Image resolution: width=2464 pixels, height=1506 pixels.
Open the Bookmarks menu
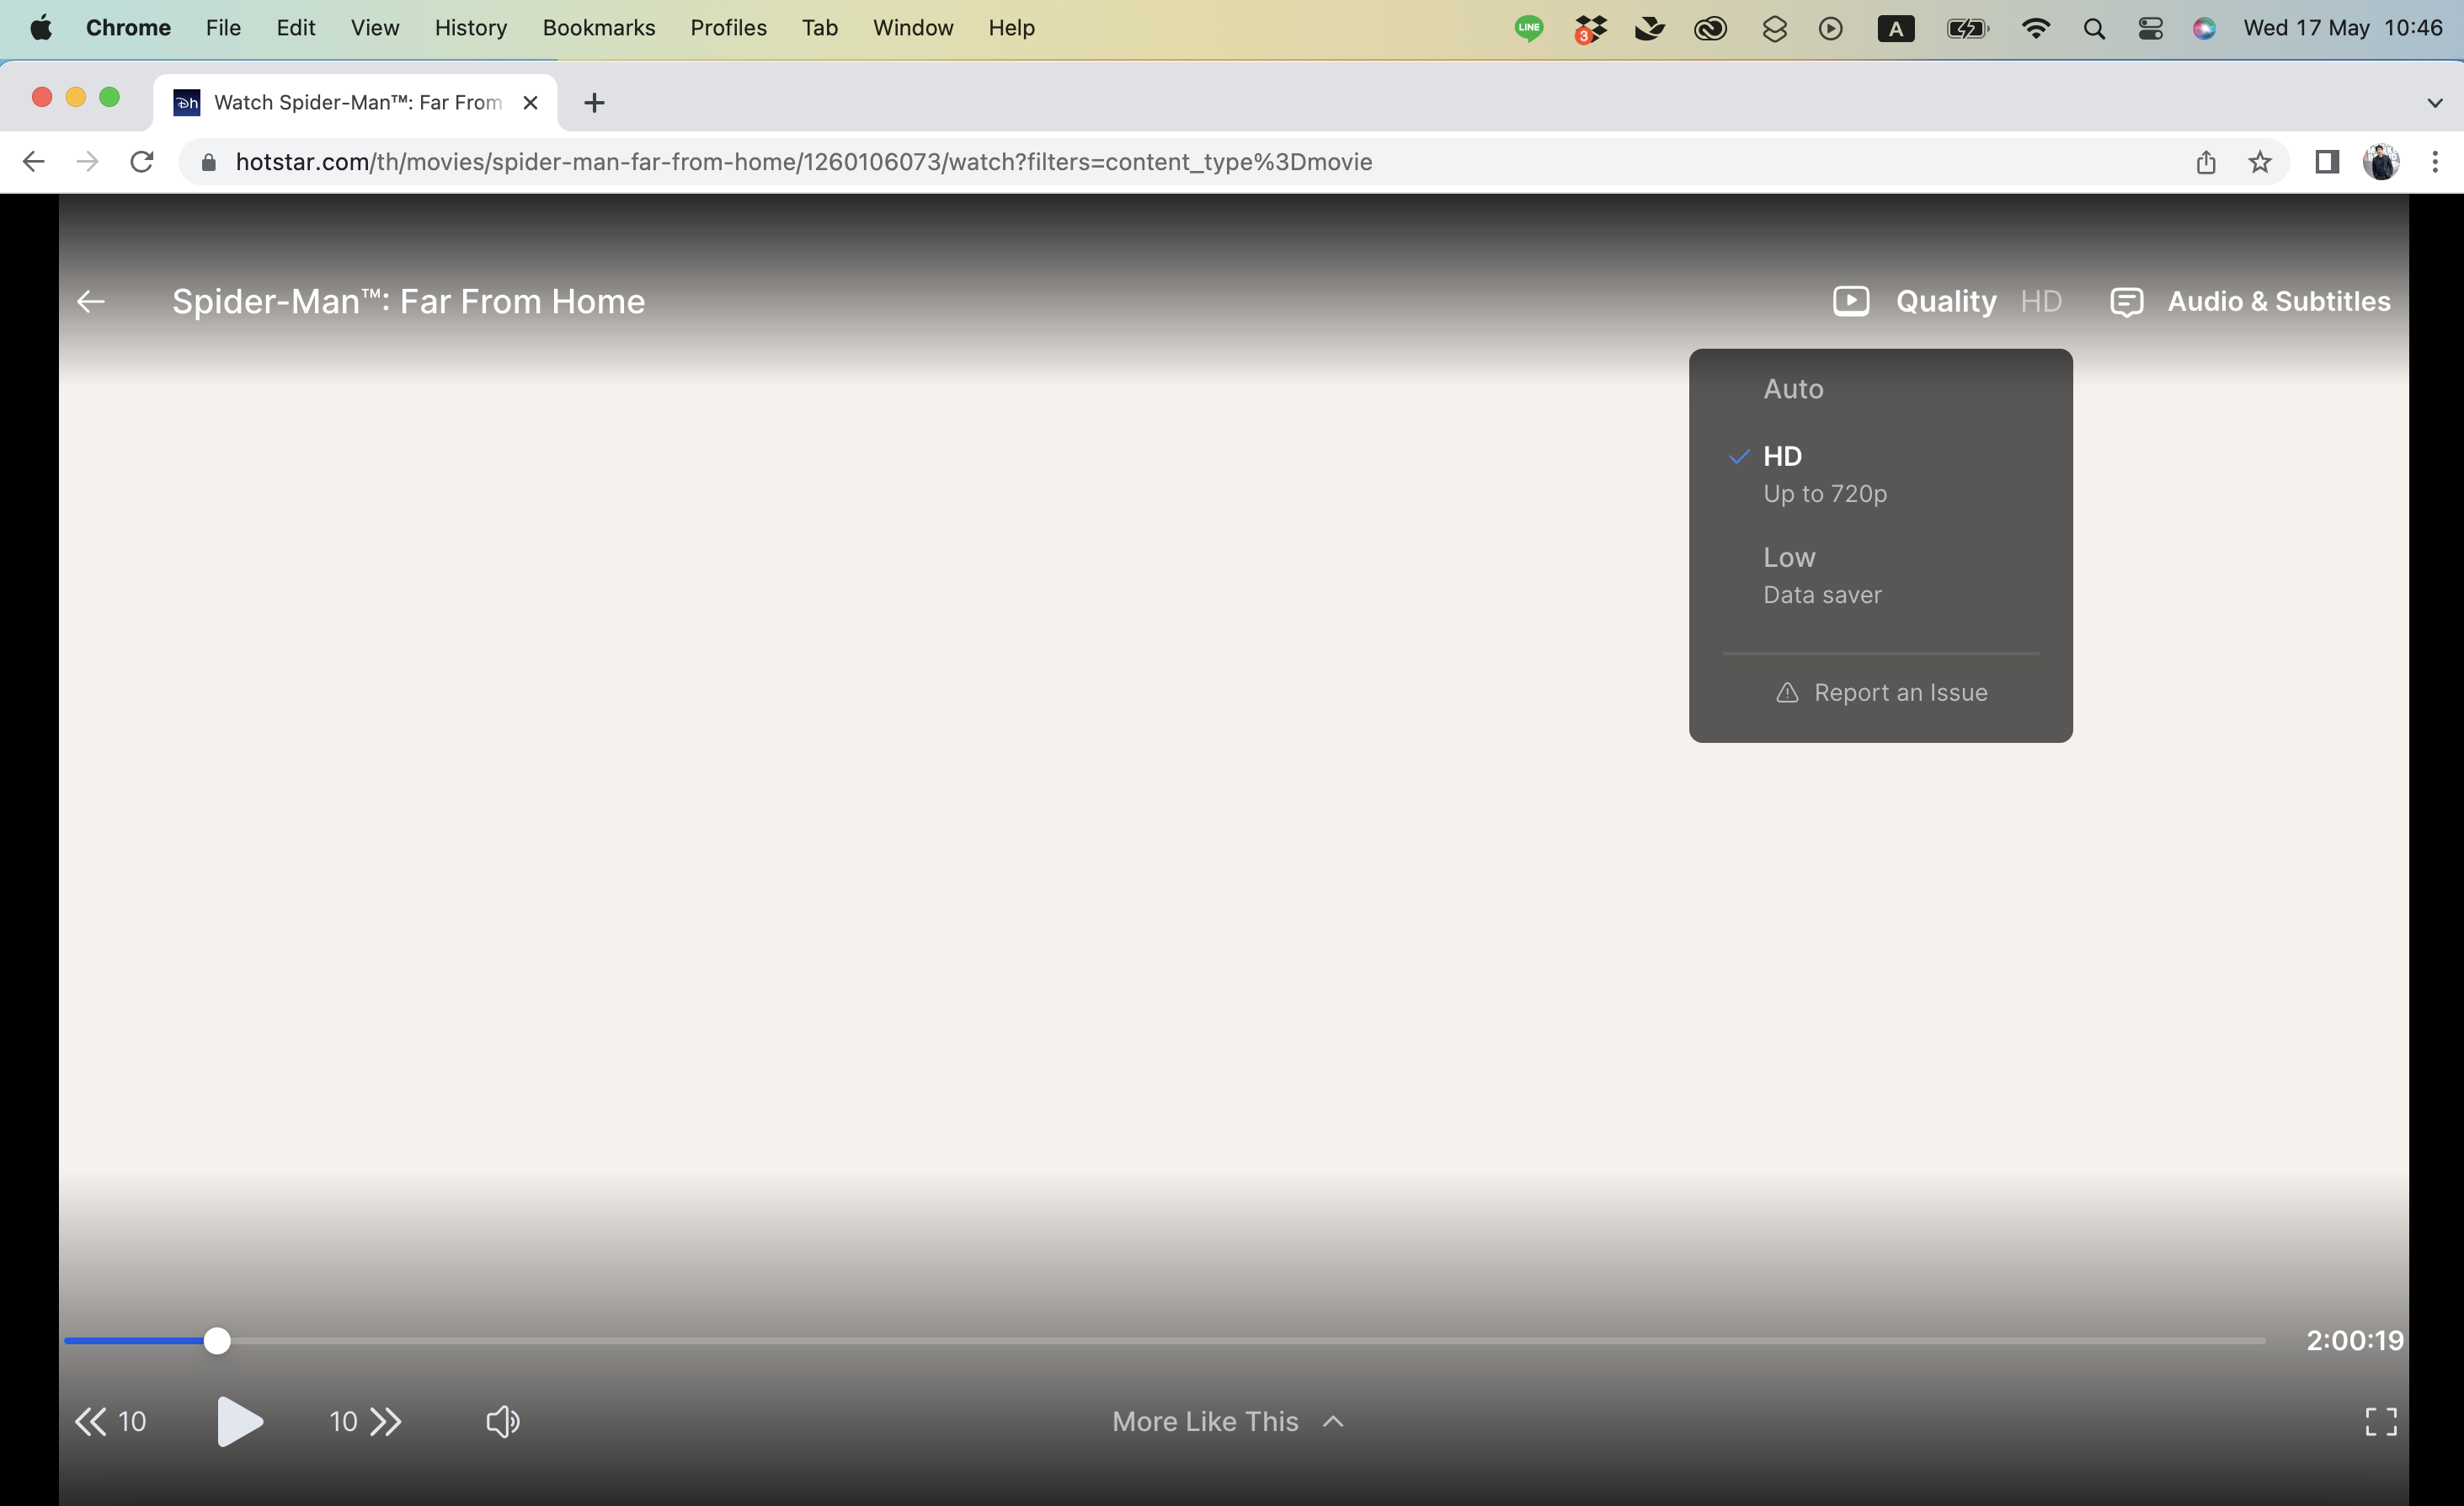(x=598, y=28)
